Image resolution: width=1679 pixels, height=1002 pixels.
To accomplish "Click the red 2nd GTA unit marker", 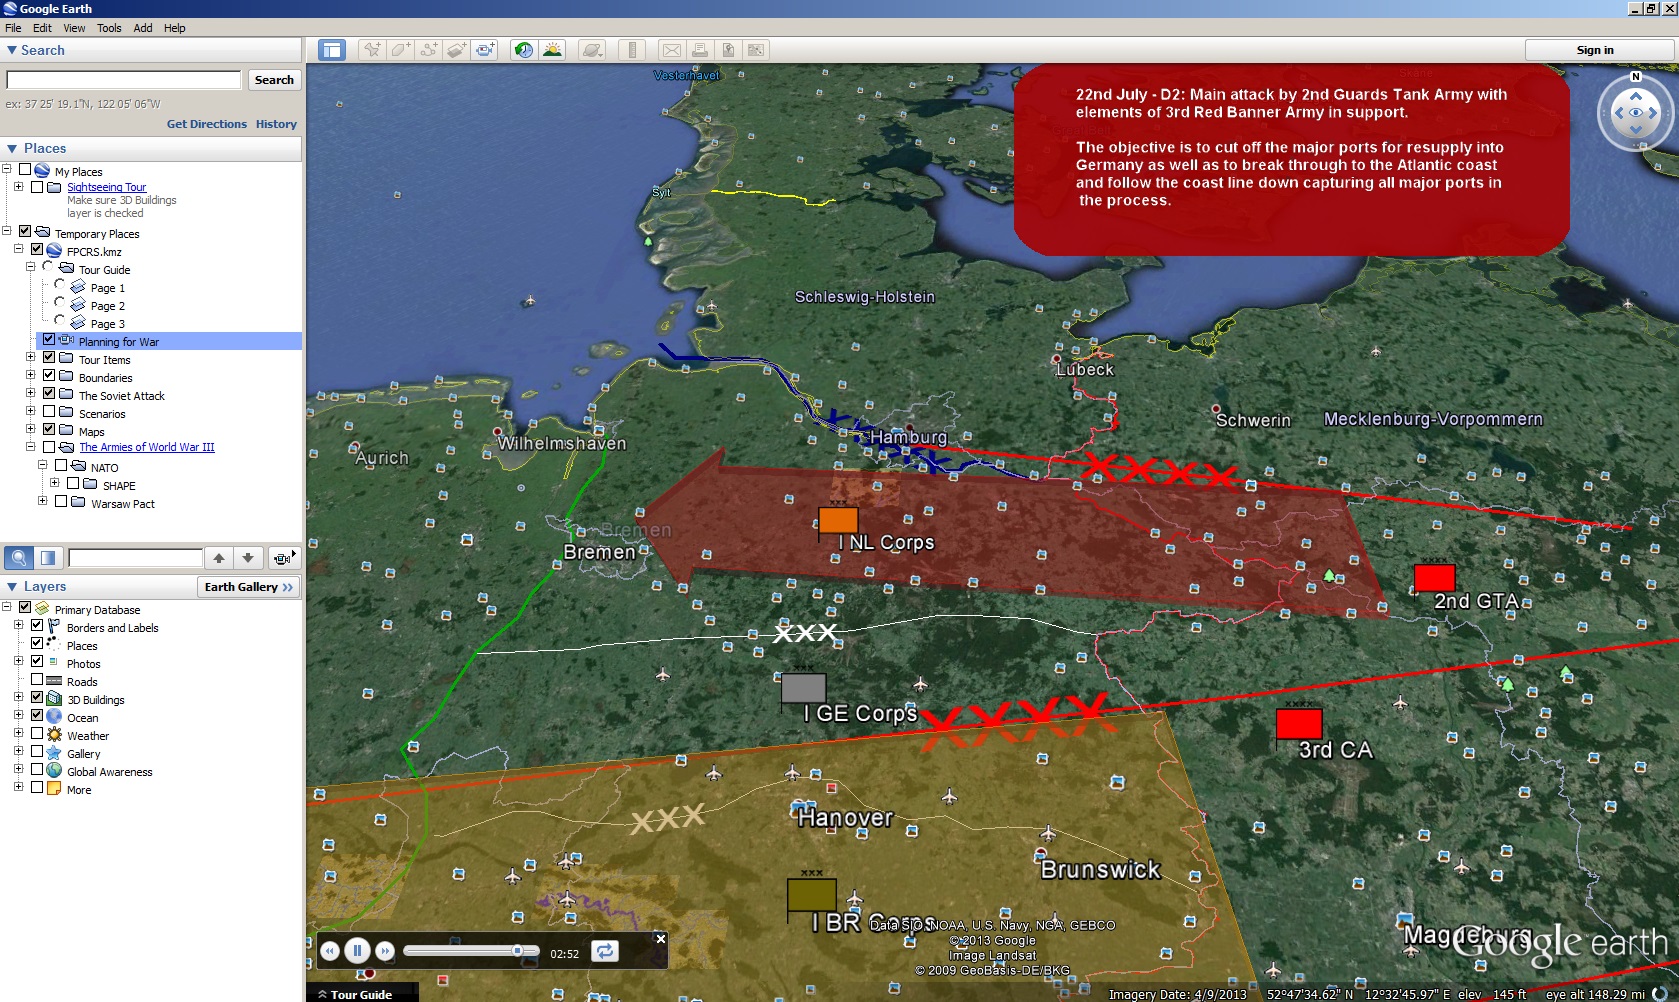I will point(1434,577).
